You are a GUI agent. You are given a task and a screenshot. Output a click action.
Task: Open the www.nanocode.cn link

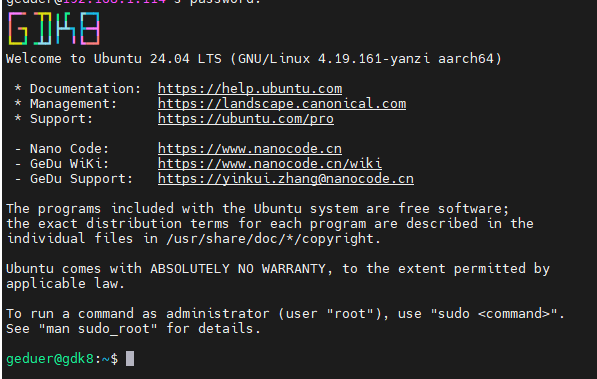point(250,149)
